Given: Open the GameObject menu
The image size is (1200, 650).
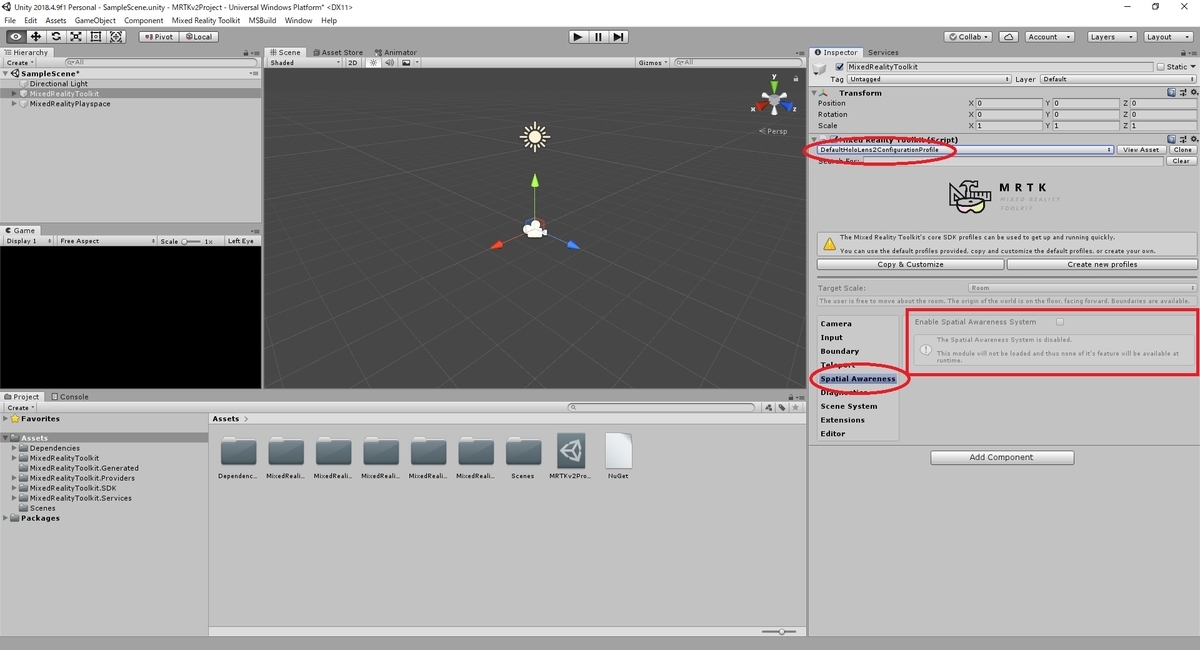Looking at the screenshot, I should coord(95,20).
